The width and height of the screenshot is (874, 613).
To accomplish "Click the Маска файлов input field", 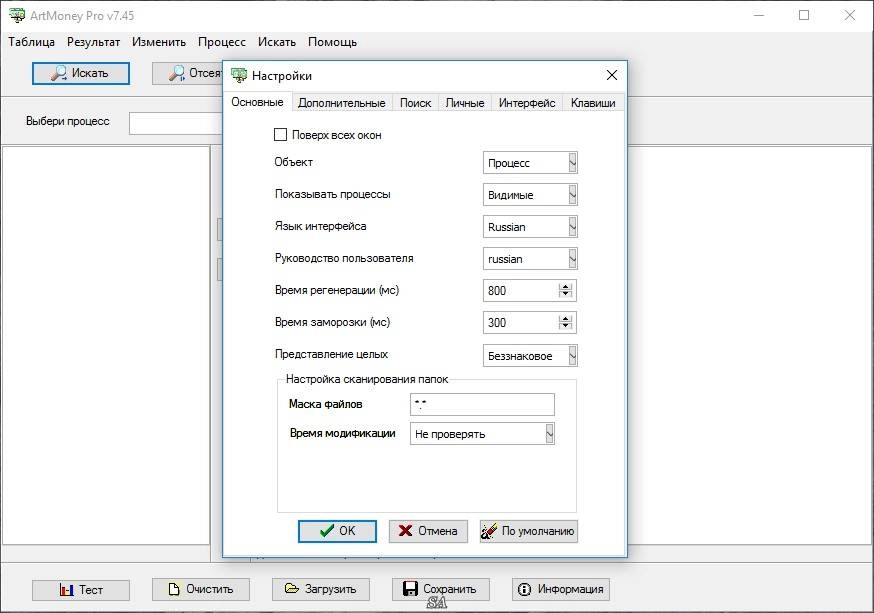I will (x=482, y=404).
